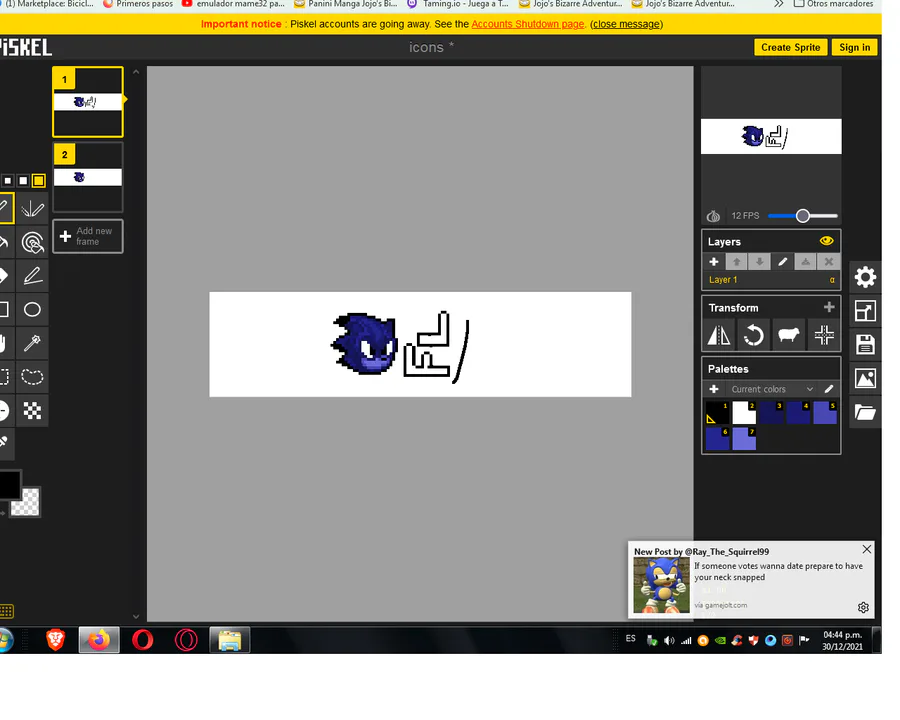Open the Resize panel
Viewport: 900px width, 720px height.
pyautogui.click(x=865, y=311)
